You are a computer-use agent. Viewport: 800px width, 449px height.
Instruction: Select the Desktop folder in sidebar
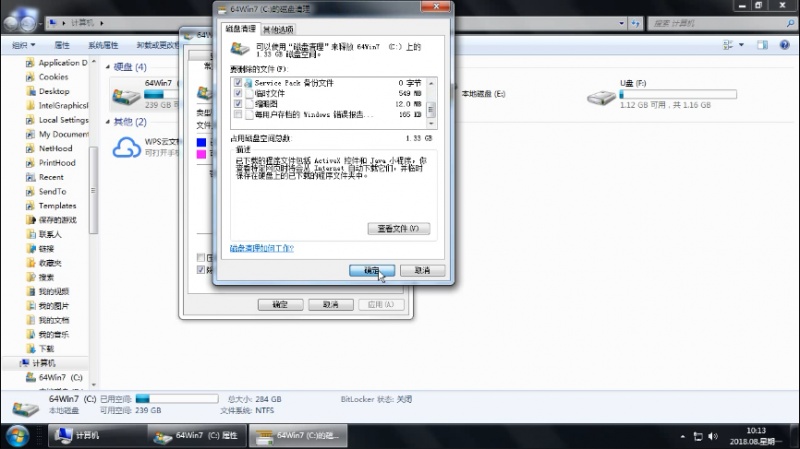point(47,91)
